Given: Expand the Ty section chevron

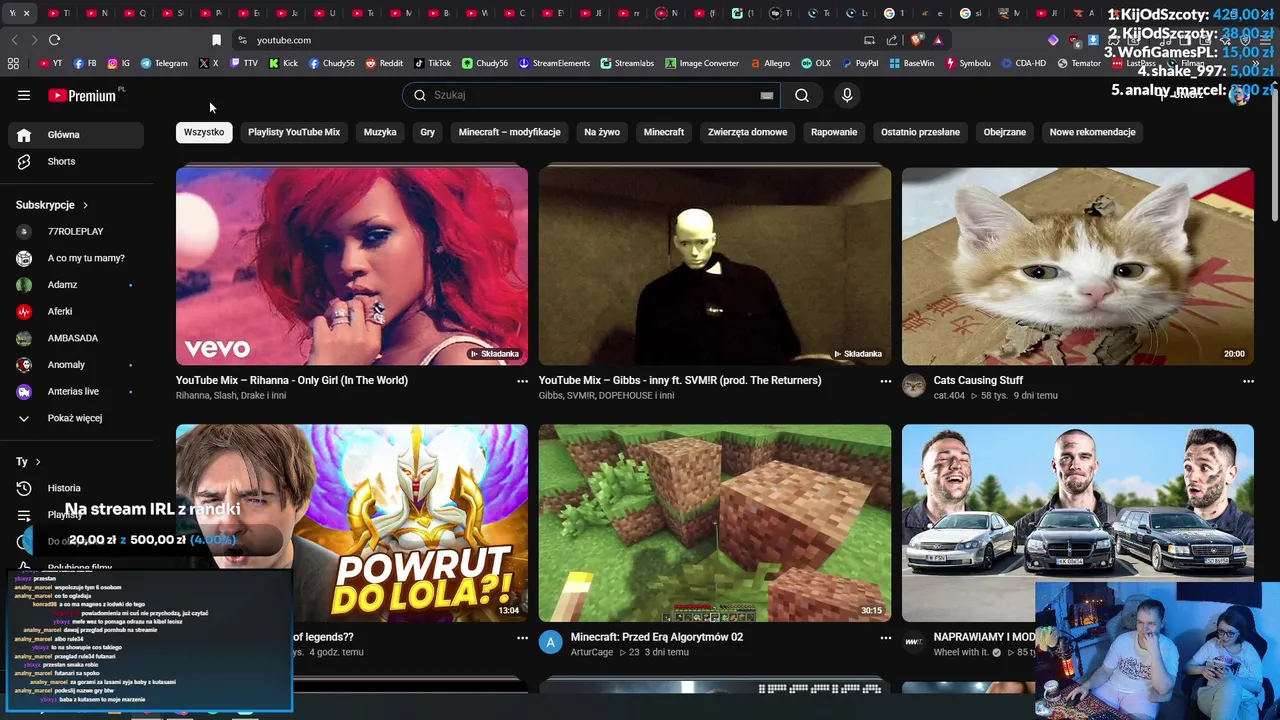Looking at the screenshot, I should pos(38,462).
